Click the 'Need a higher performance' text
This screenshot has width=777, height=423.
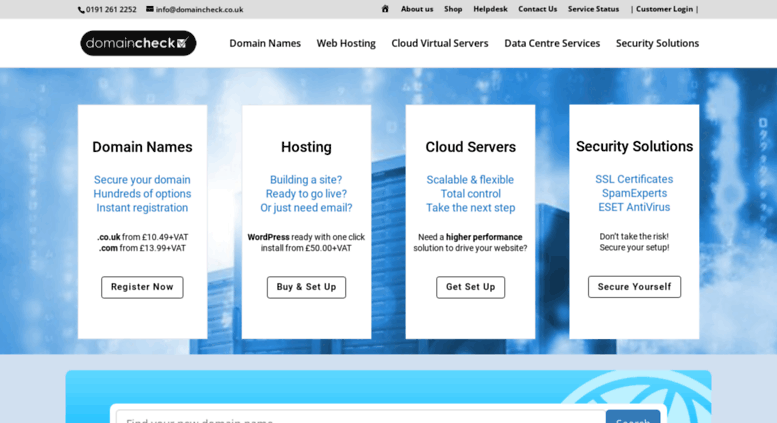(470, 237)
